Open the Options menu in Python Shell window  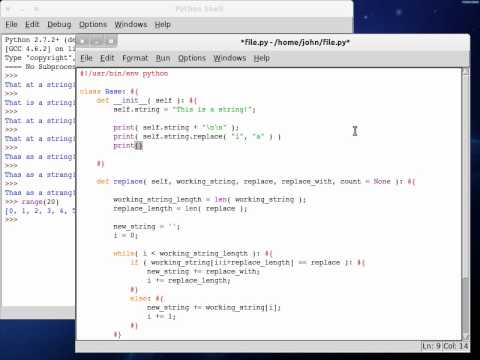(93, 24)
